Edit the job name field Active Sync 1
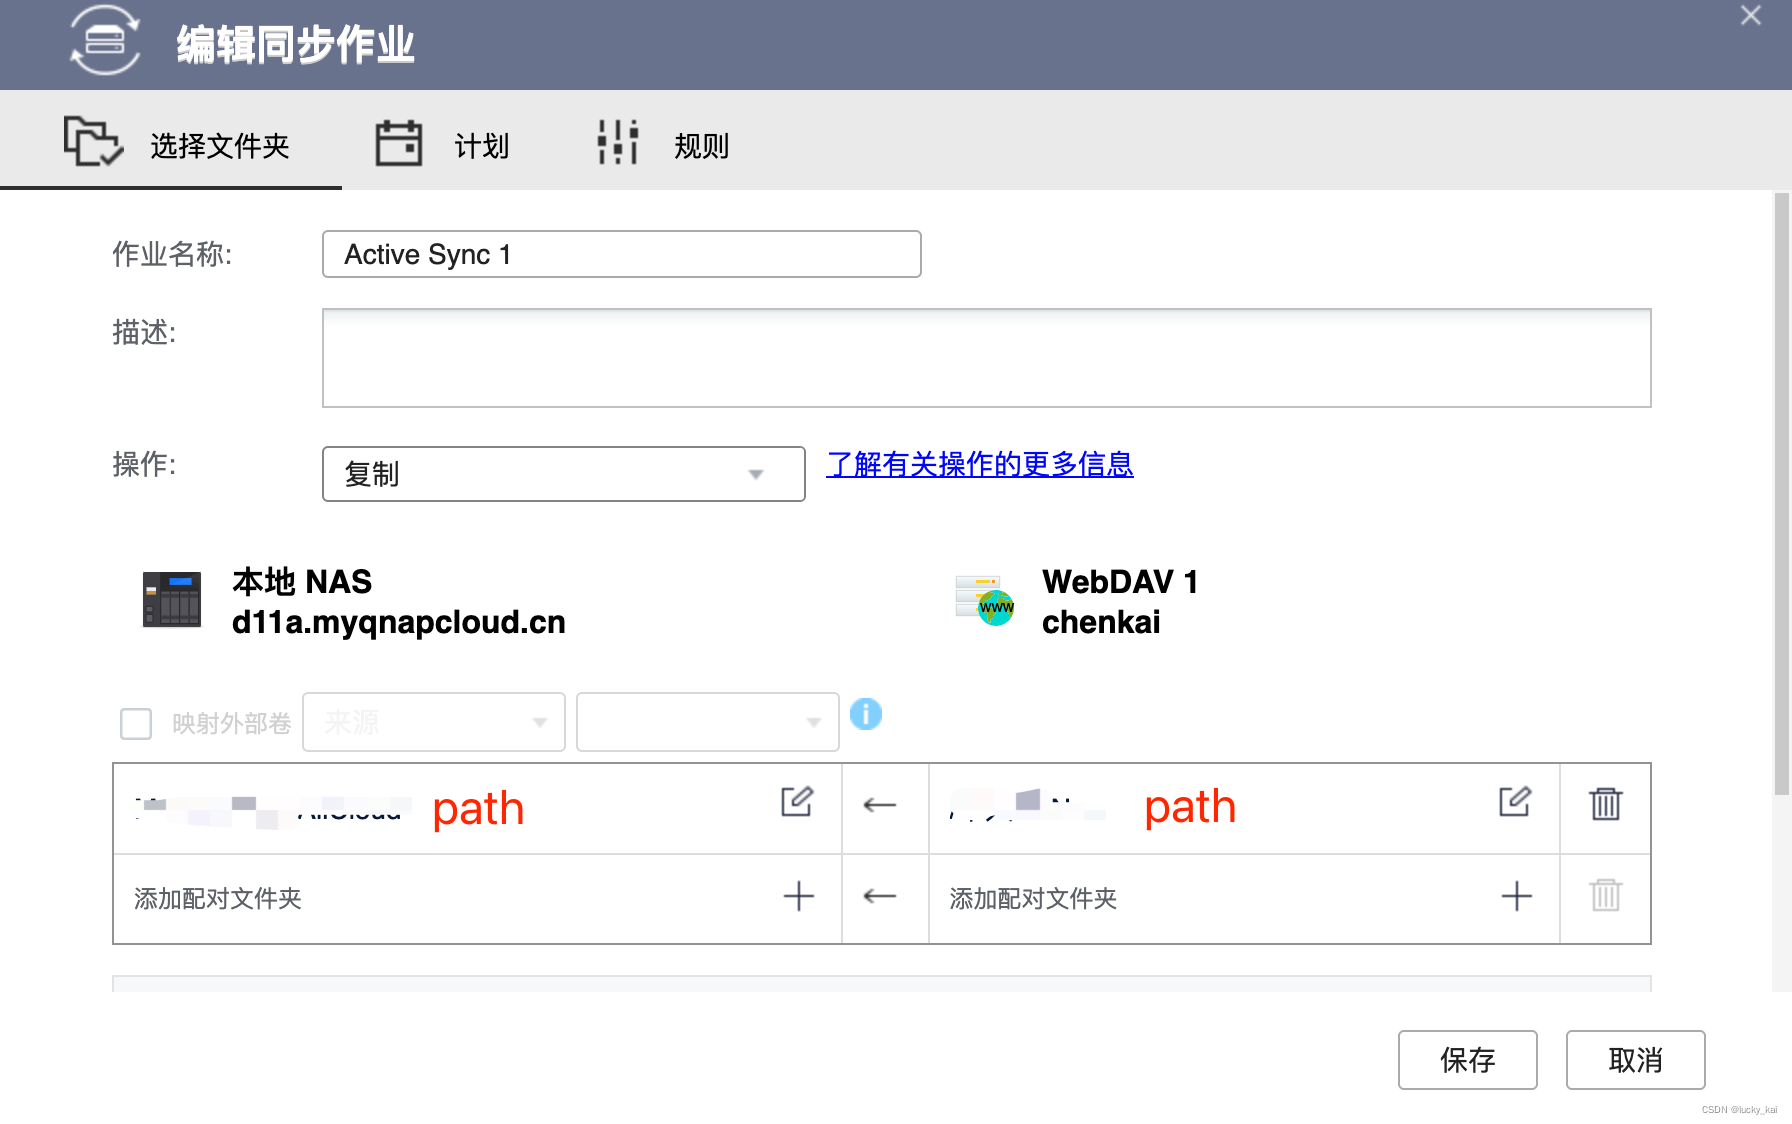Image resolution: width=1792 pixels, height=1124 pixels. tap(621, 254)
